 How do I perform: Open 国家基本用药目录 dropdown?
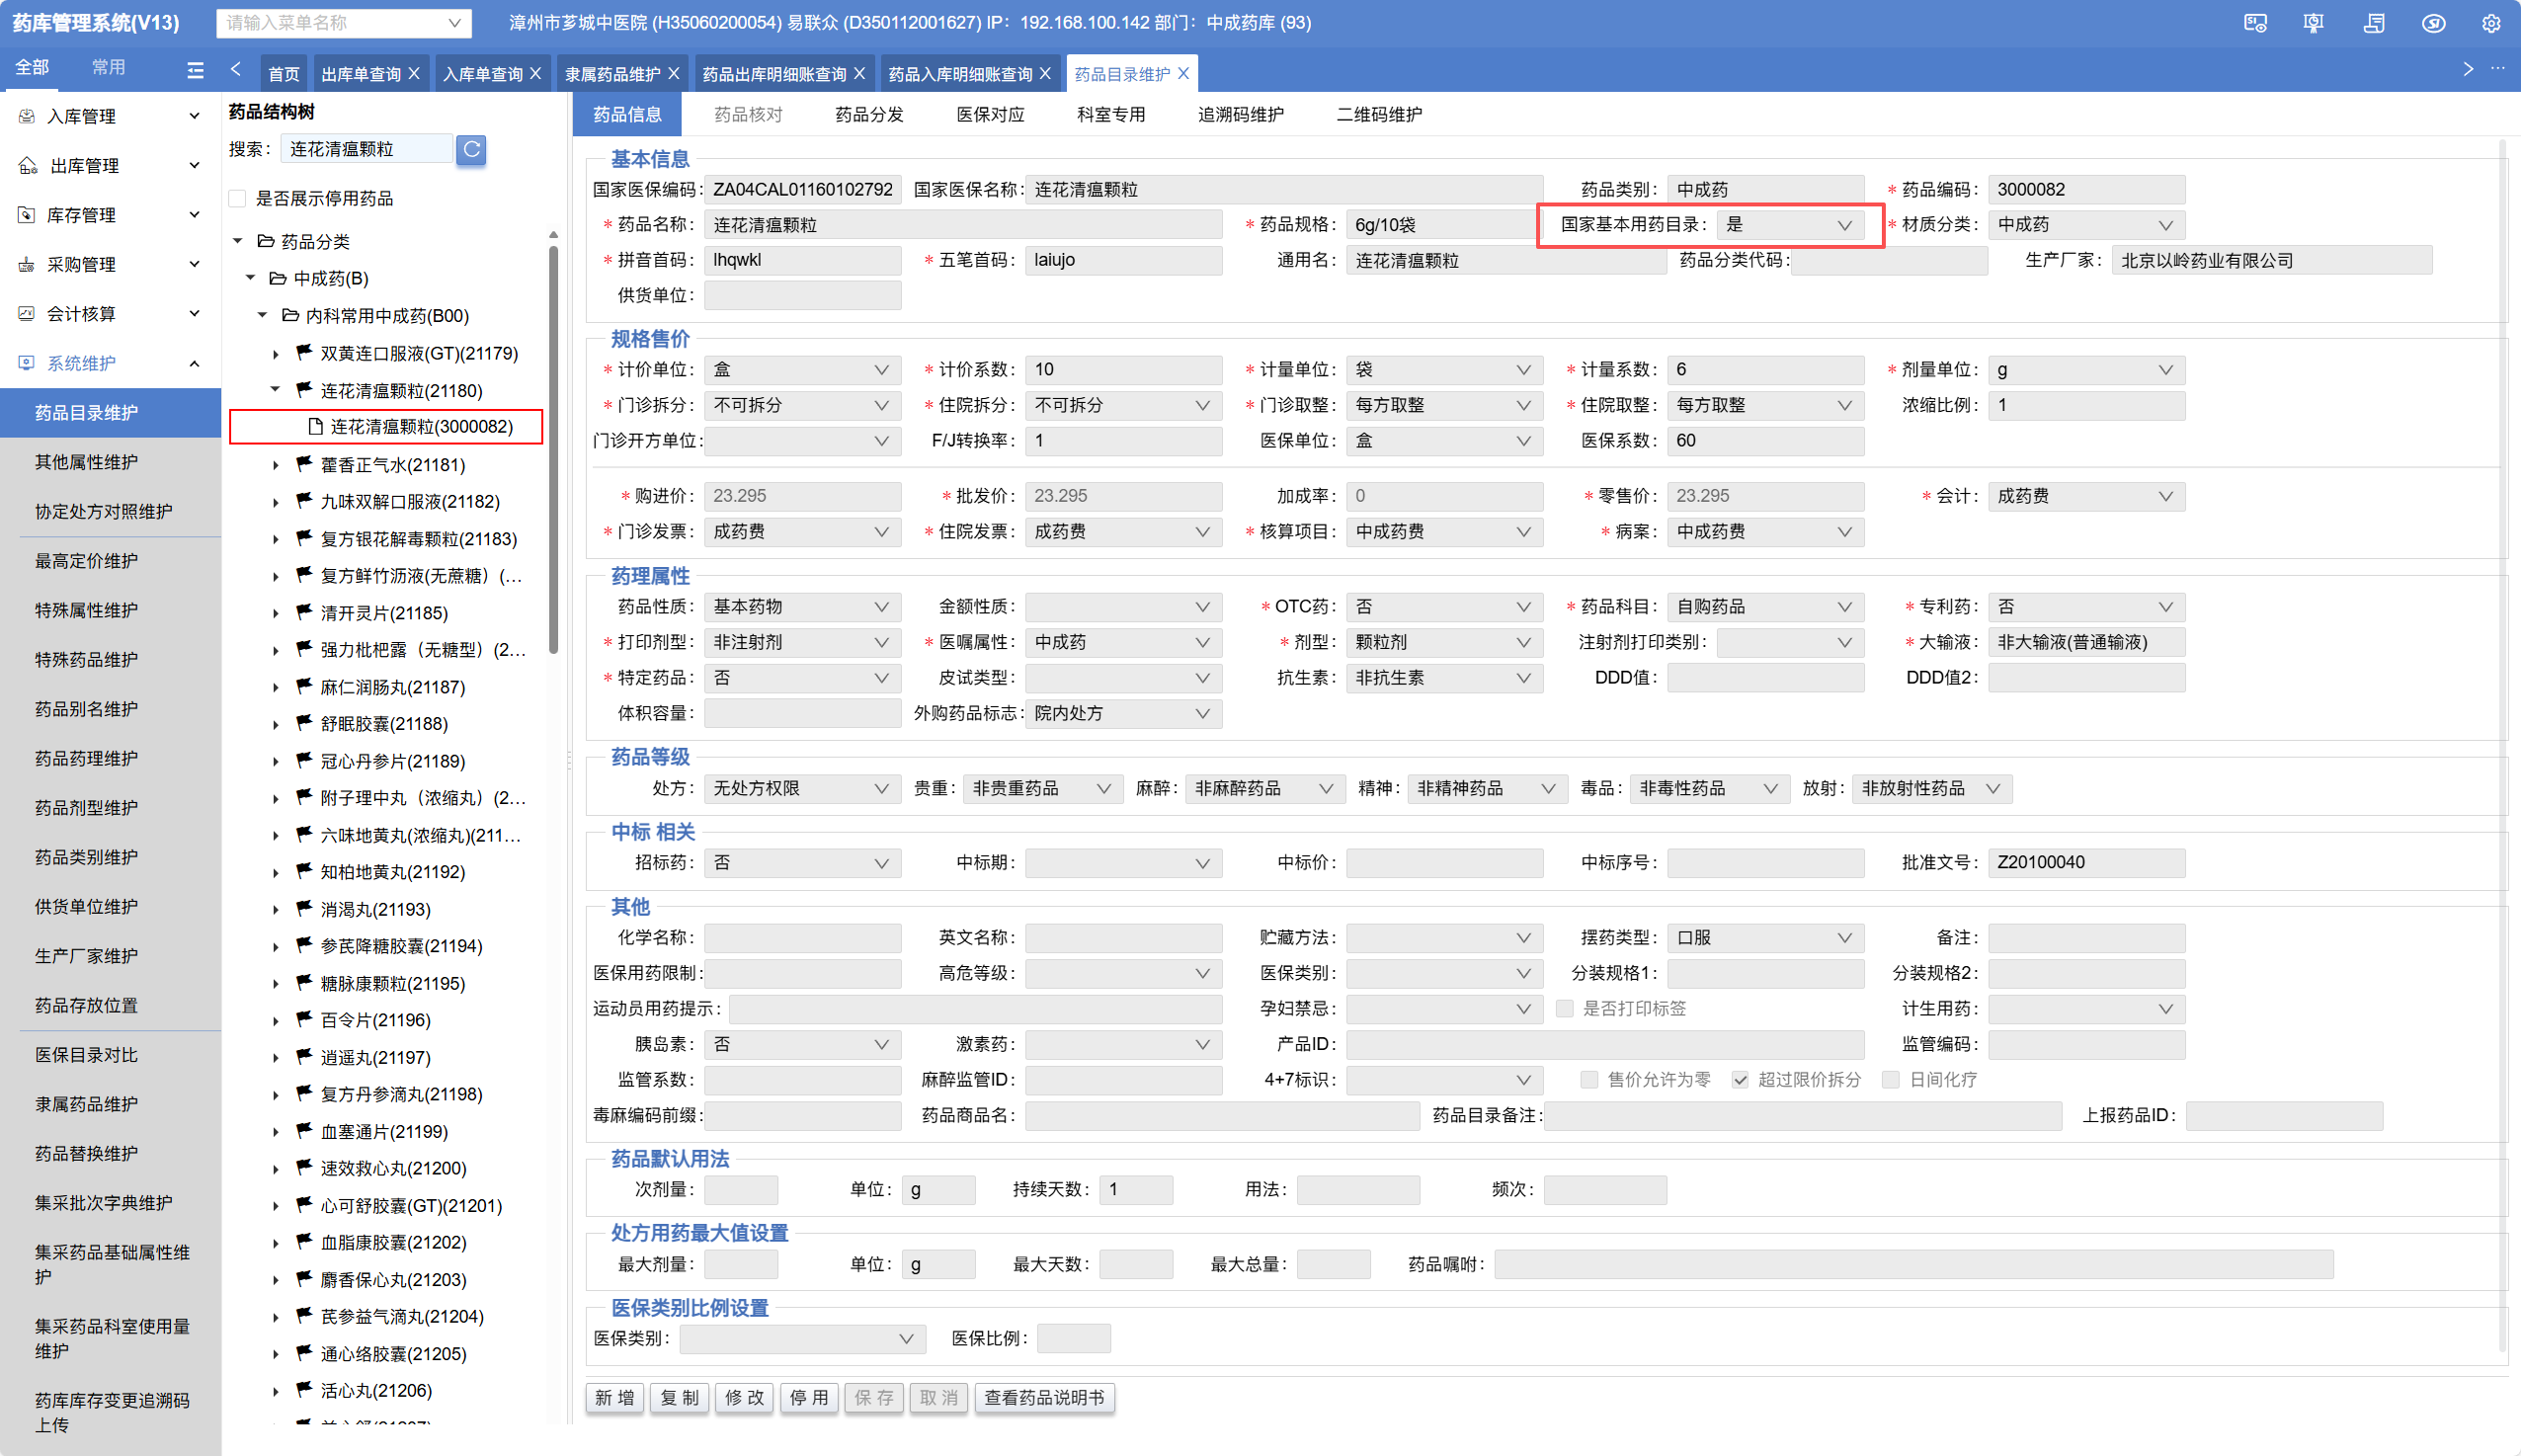point(1790,225)
